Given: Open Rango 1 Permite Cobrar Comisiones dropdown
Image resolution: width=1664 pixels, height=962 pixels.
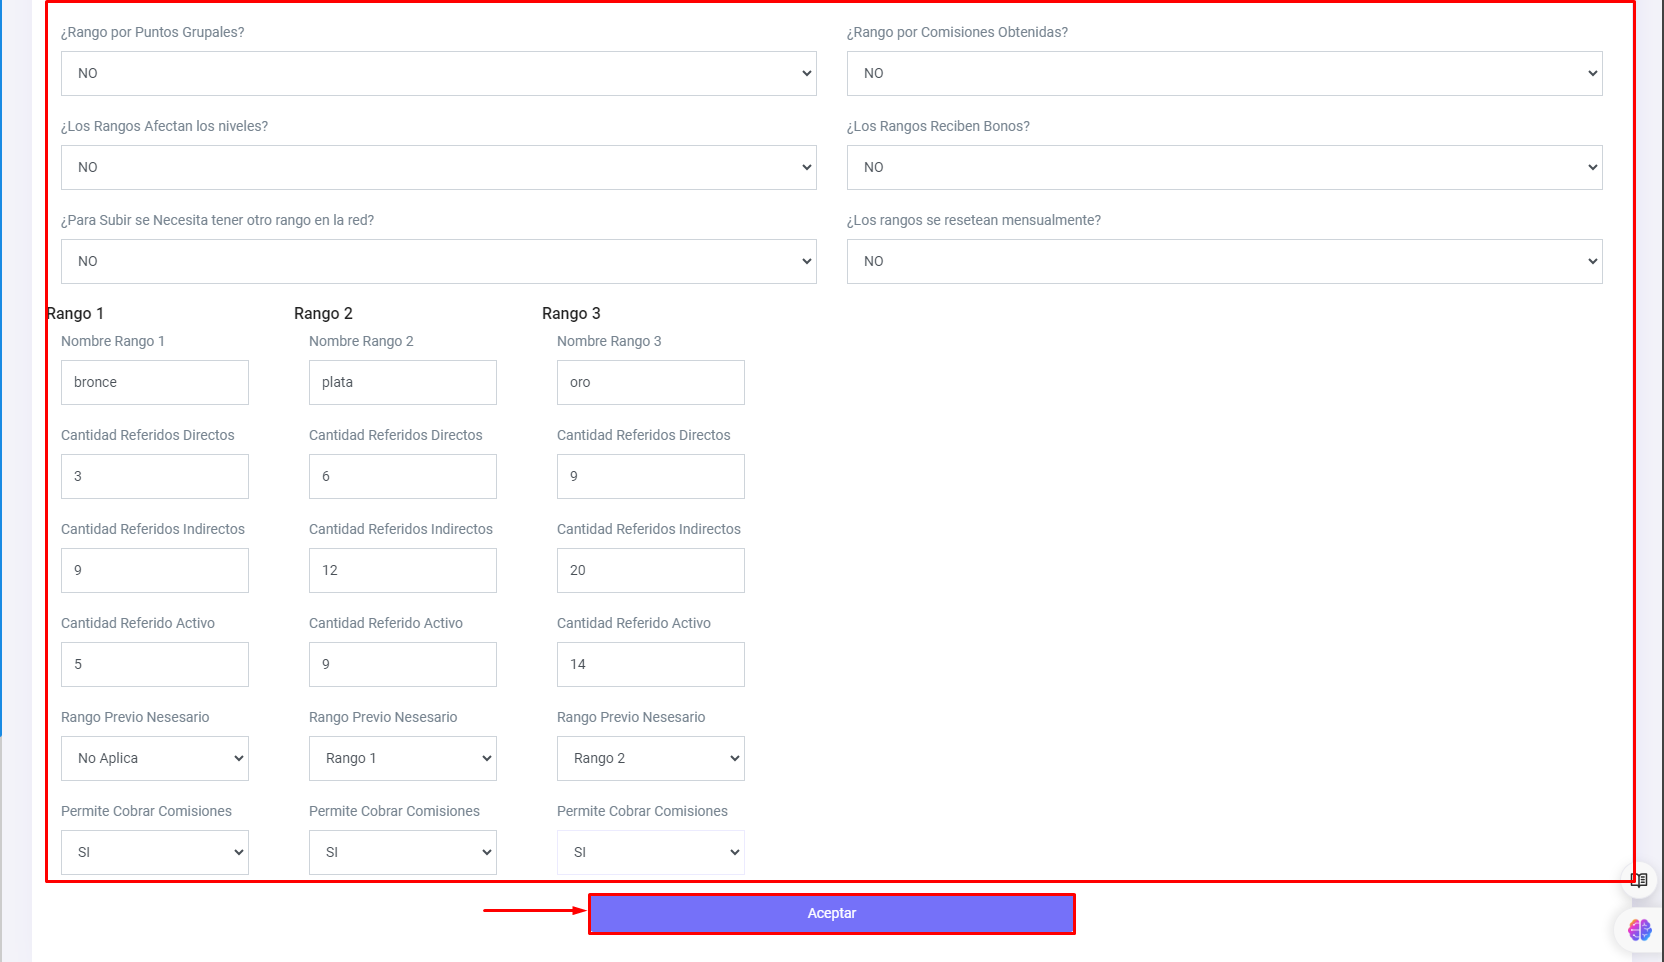Looking at the screenshot, I should coord(155,853).
